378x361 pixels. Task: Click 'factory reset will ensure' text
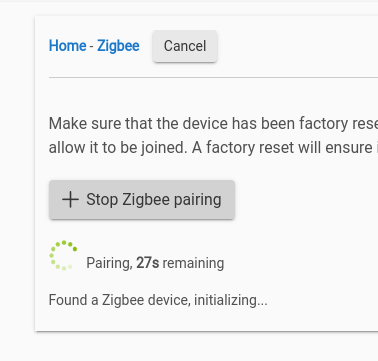click(289, 147)
